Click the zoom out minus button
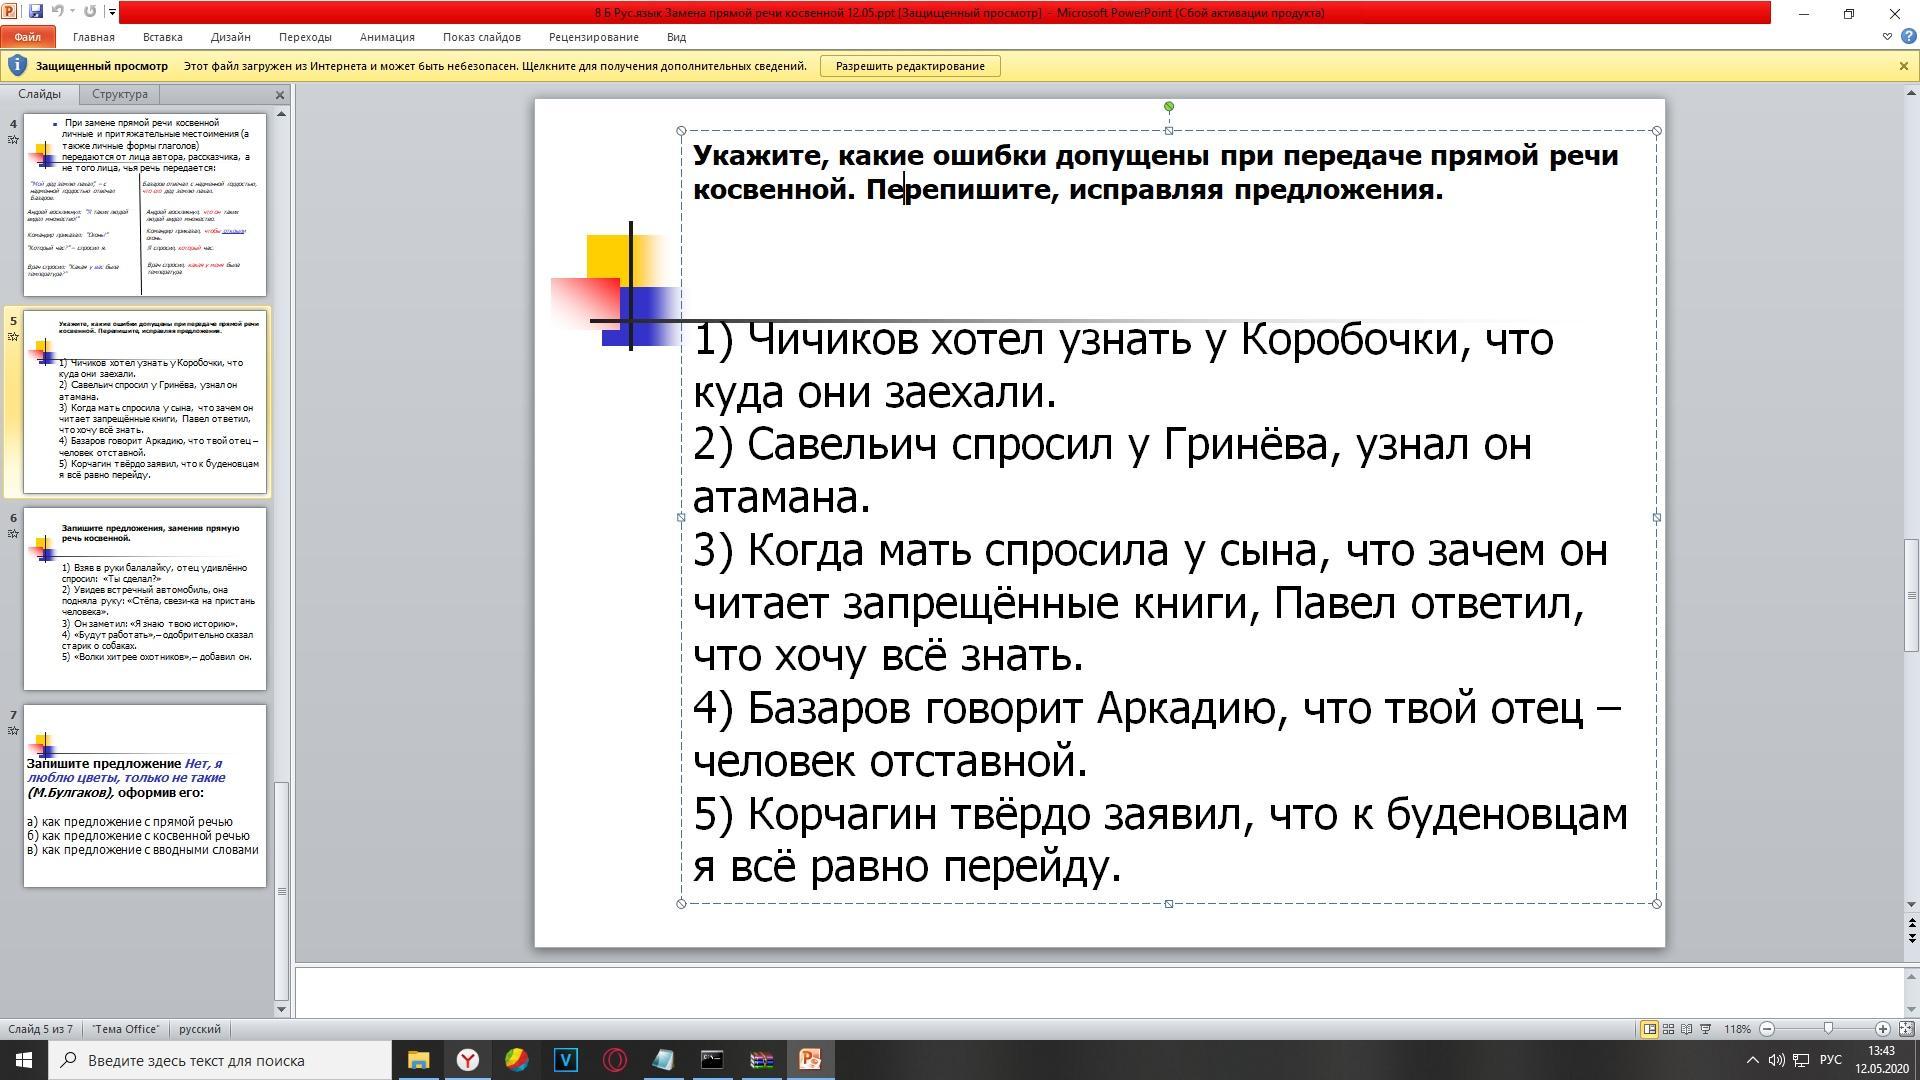Screen dimensions: 1920x1080 tap(1767, 1029)
